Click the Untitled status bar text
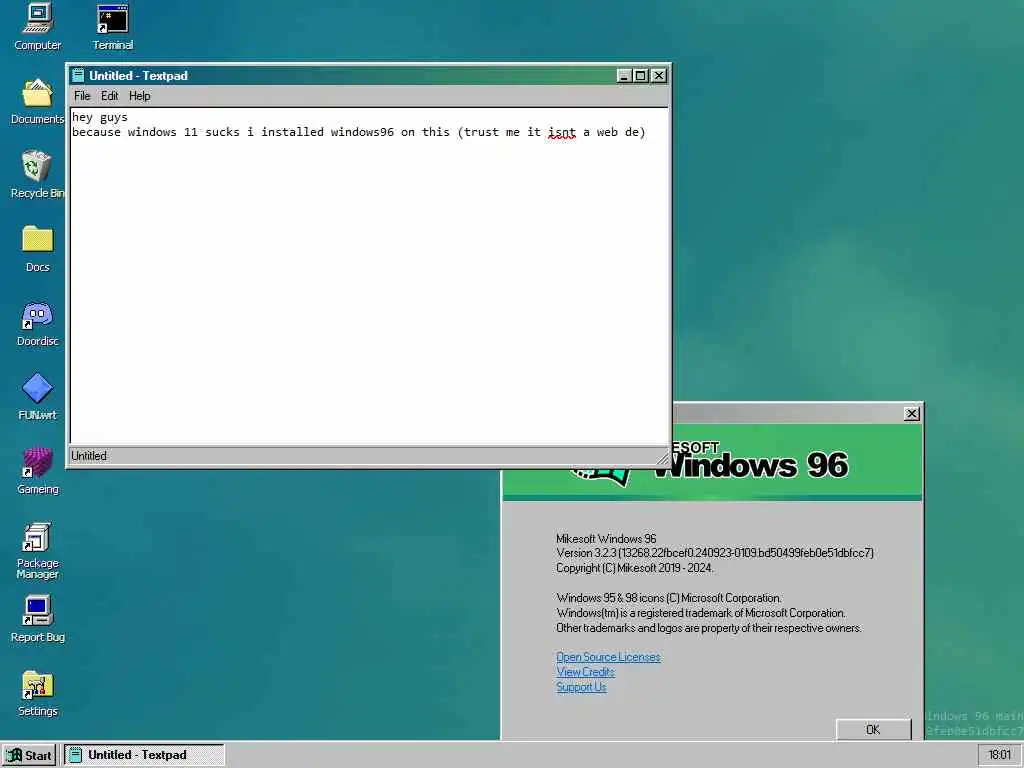Screen dimensions: 1024x768 89,456
